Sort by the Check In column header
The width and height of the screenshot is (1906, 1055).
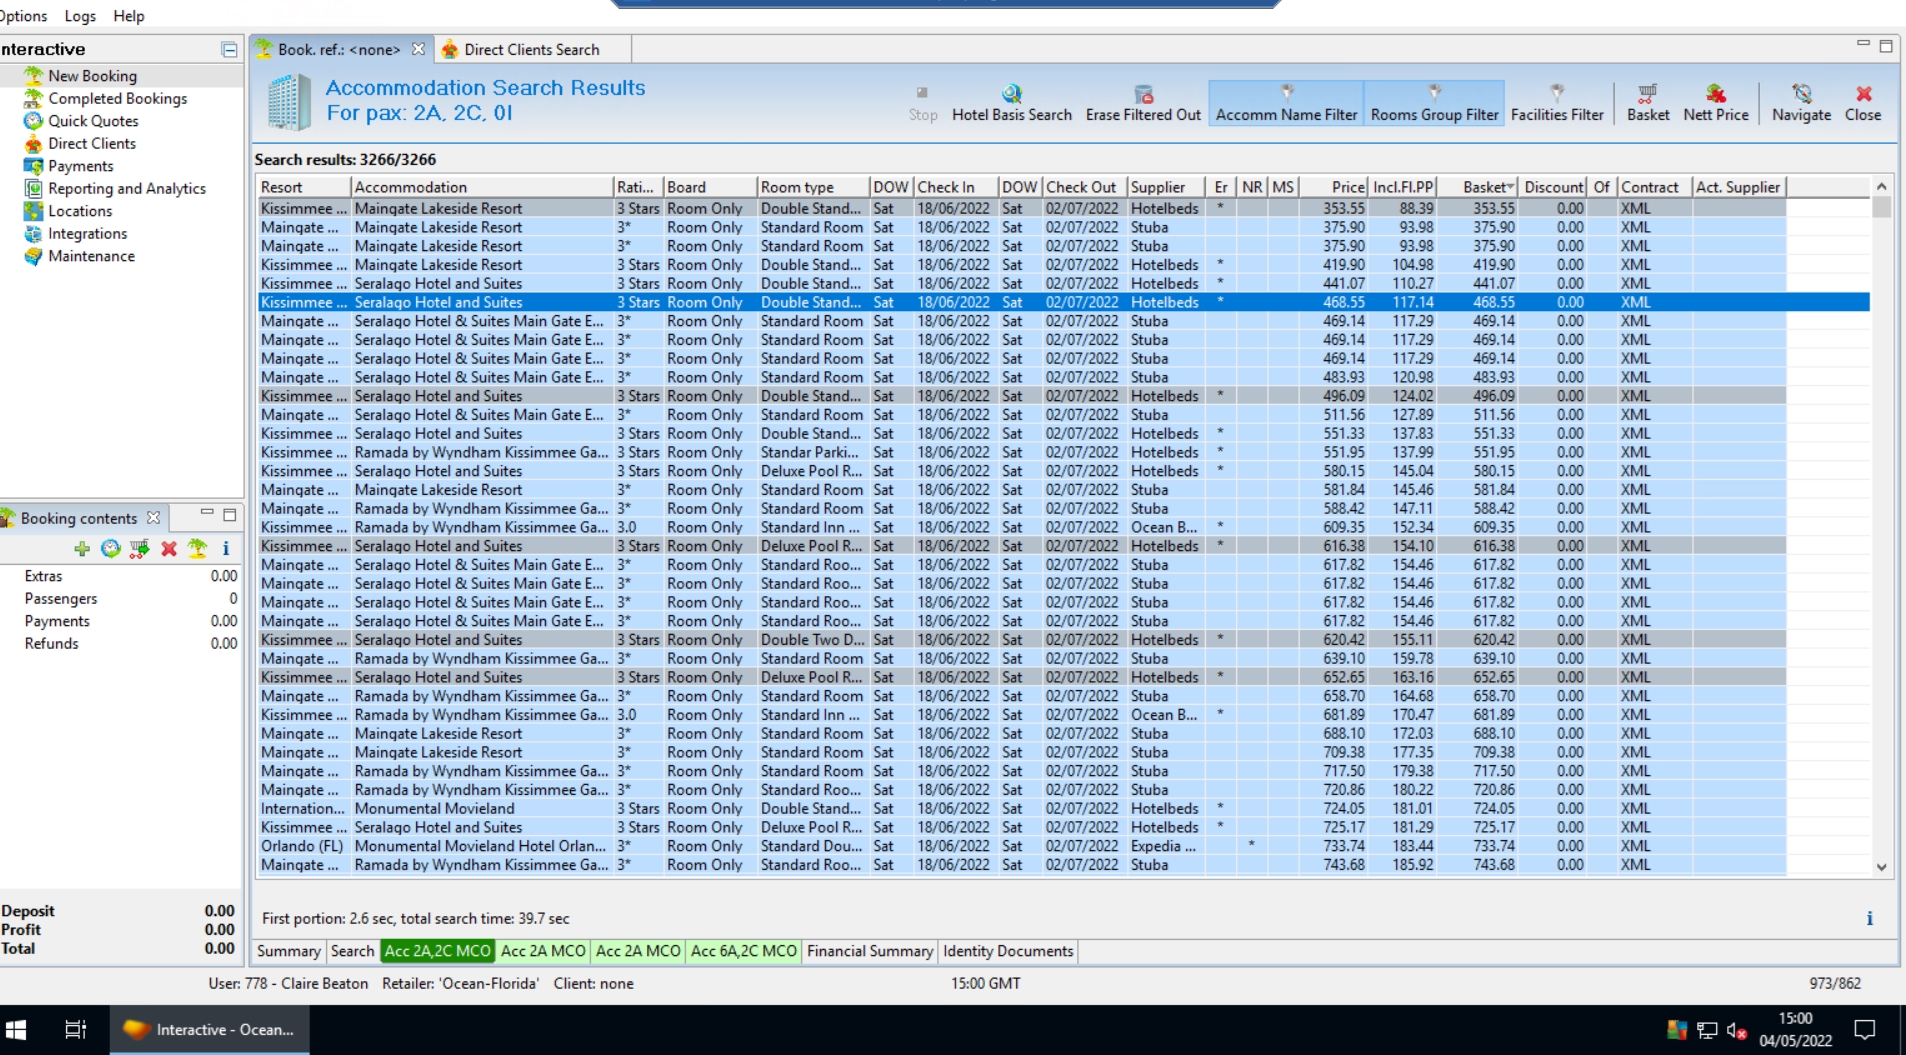click(955, 187)
